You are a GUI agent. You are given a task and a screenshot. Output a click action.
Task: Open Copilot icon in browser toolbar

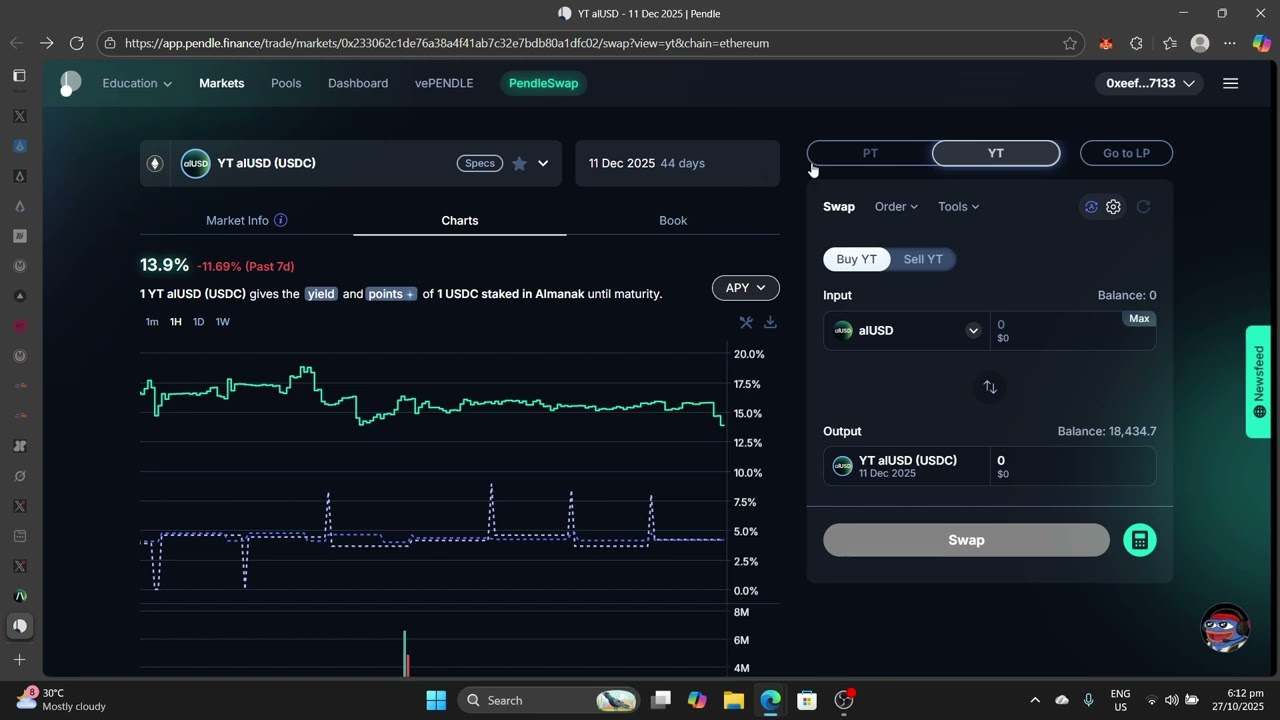tap(1261, 43)
